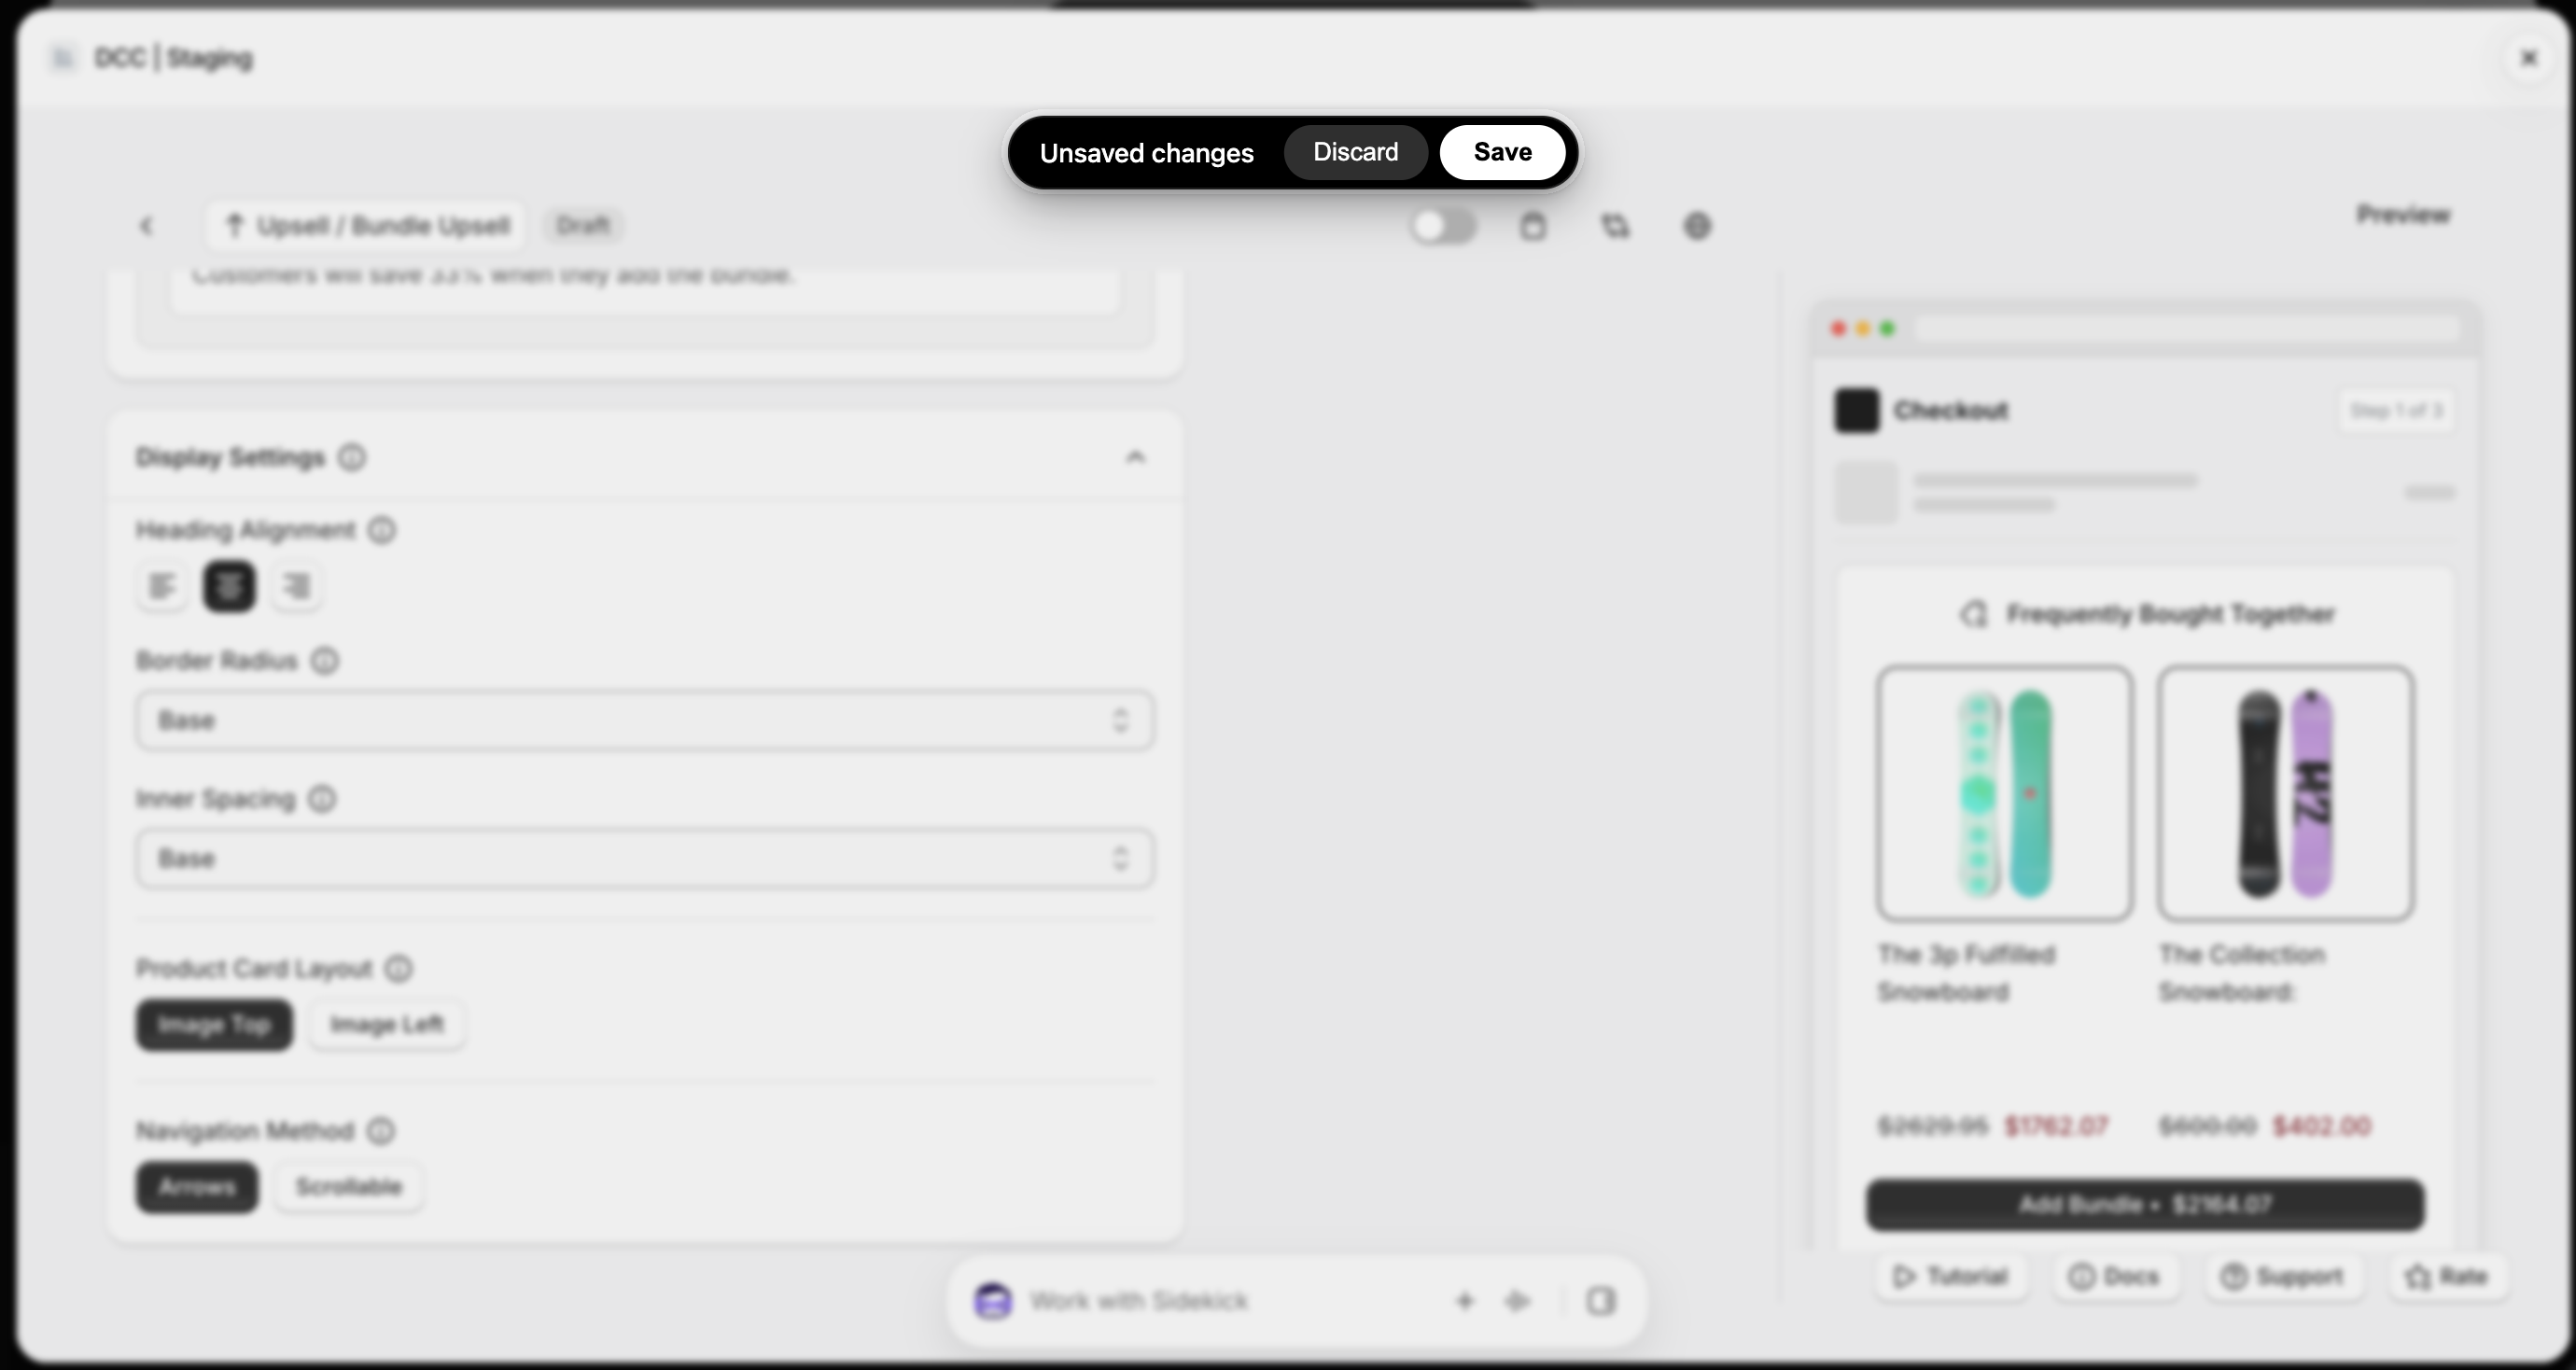Click the Step 1 of 3 badge

click(x=2396, y=411)
